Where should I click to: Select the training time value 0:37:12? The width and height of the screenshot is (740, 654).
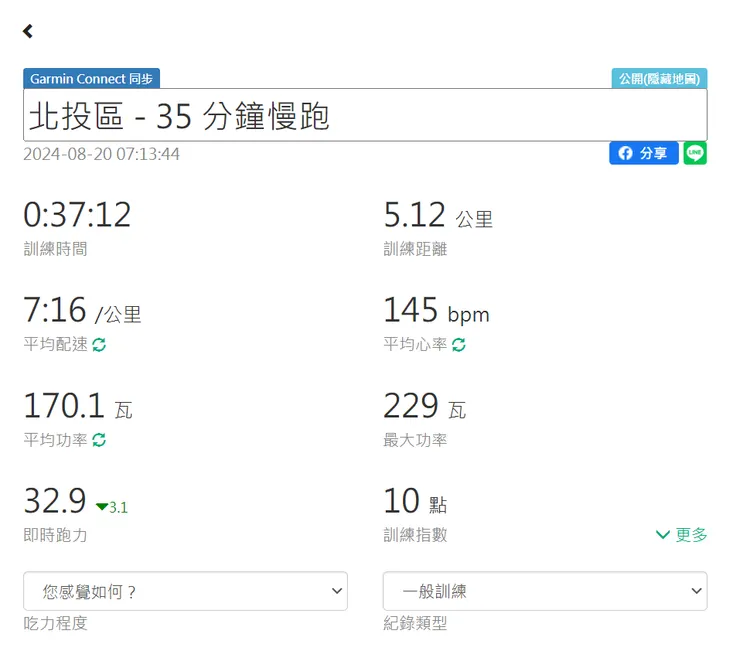[77, 215]
